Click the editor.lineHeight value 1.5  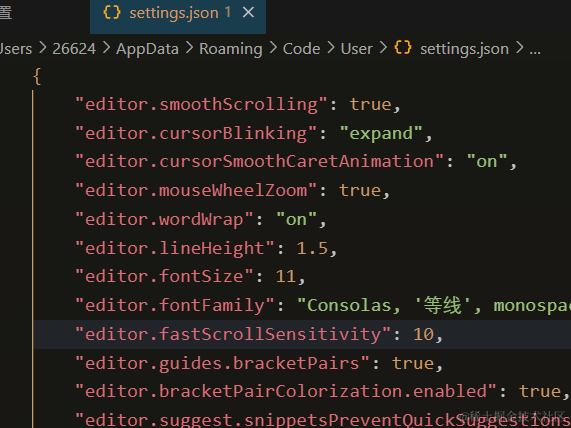(312, 248)
